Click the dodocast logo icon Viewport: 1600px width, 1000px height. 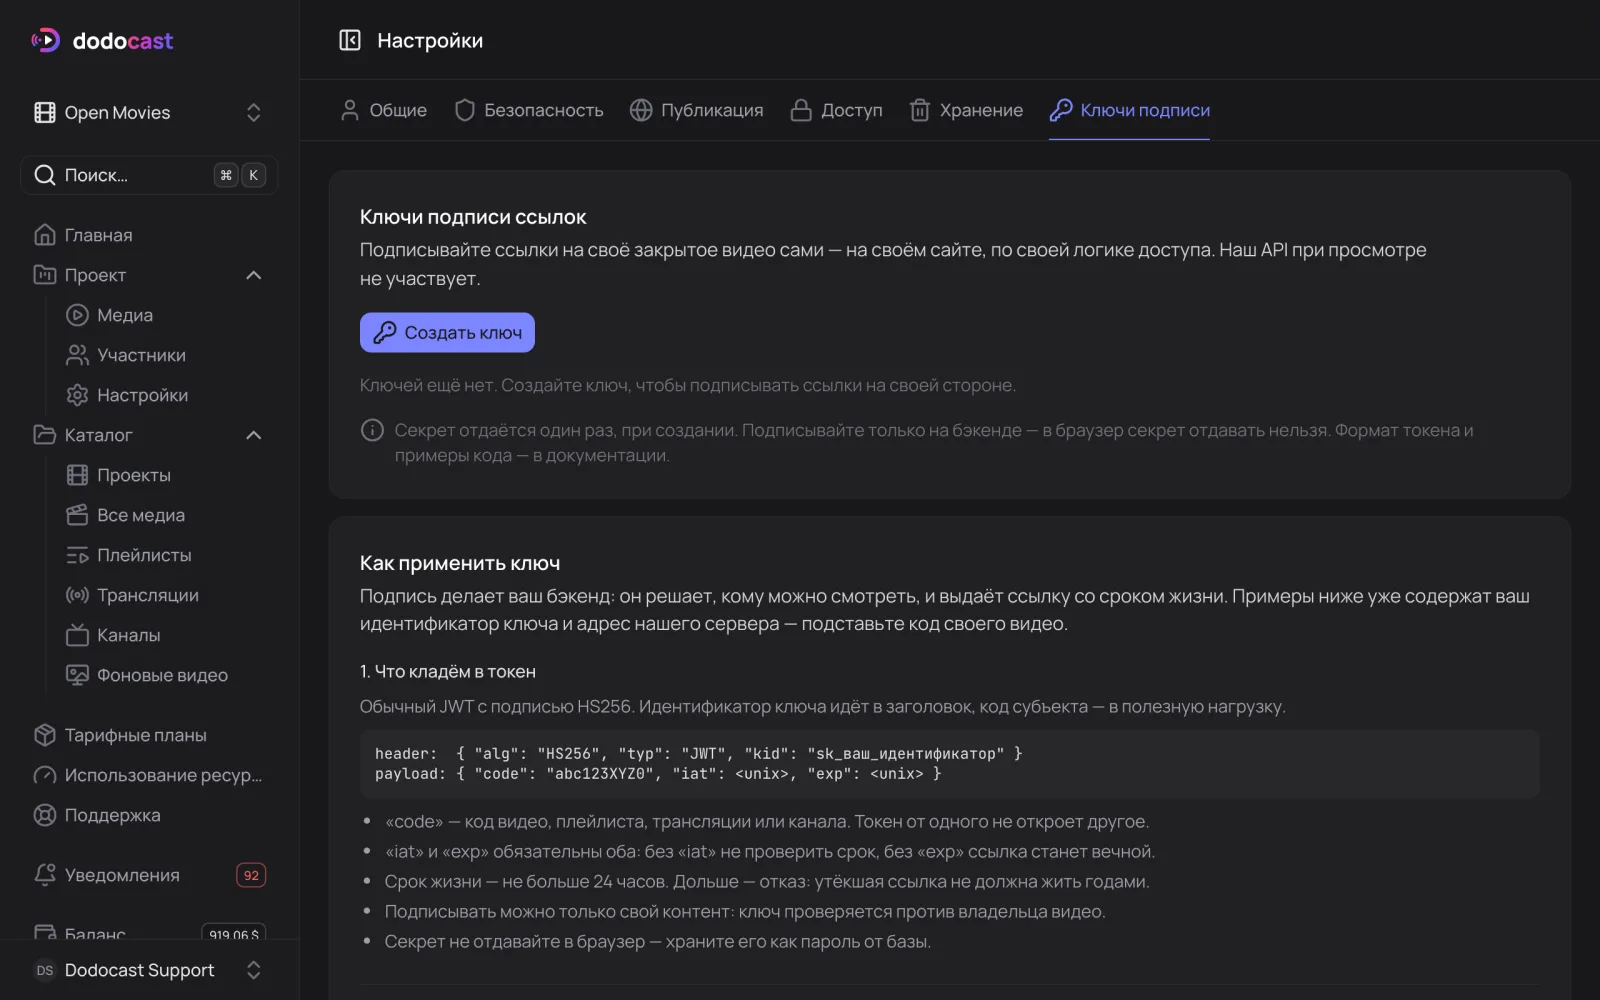coord(46,40)
